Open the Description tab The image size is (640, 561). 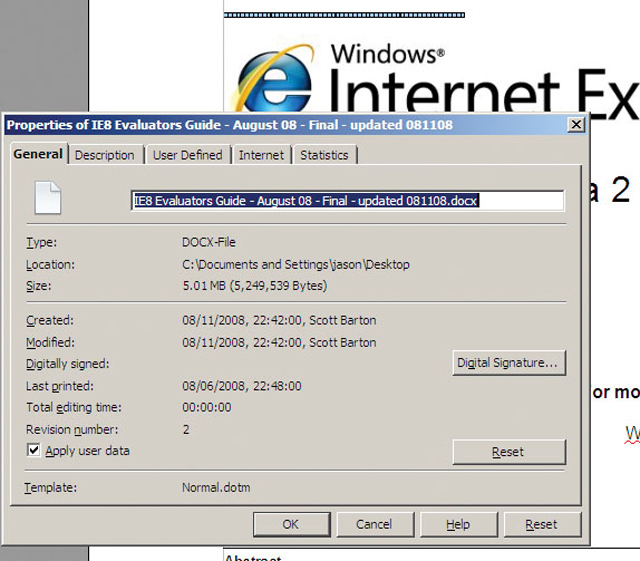[104, 155]
